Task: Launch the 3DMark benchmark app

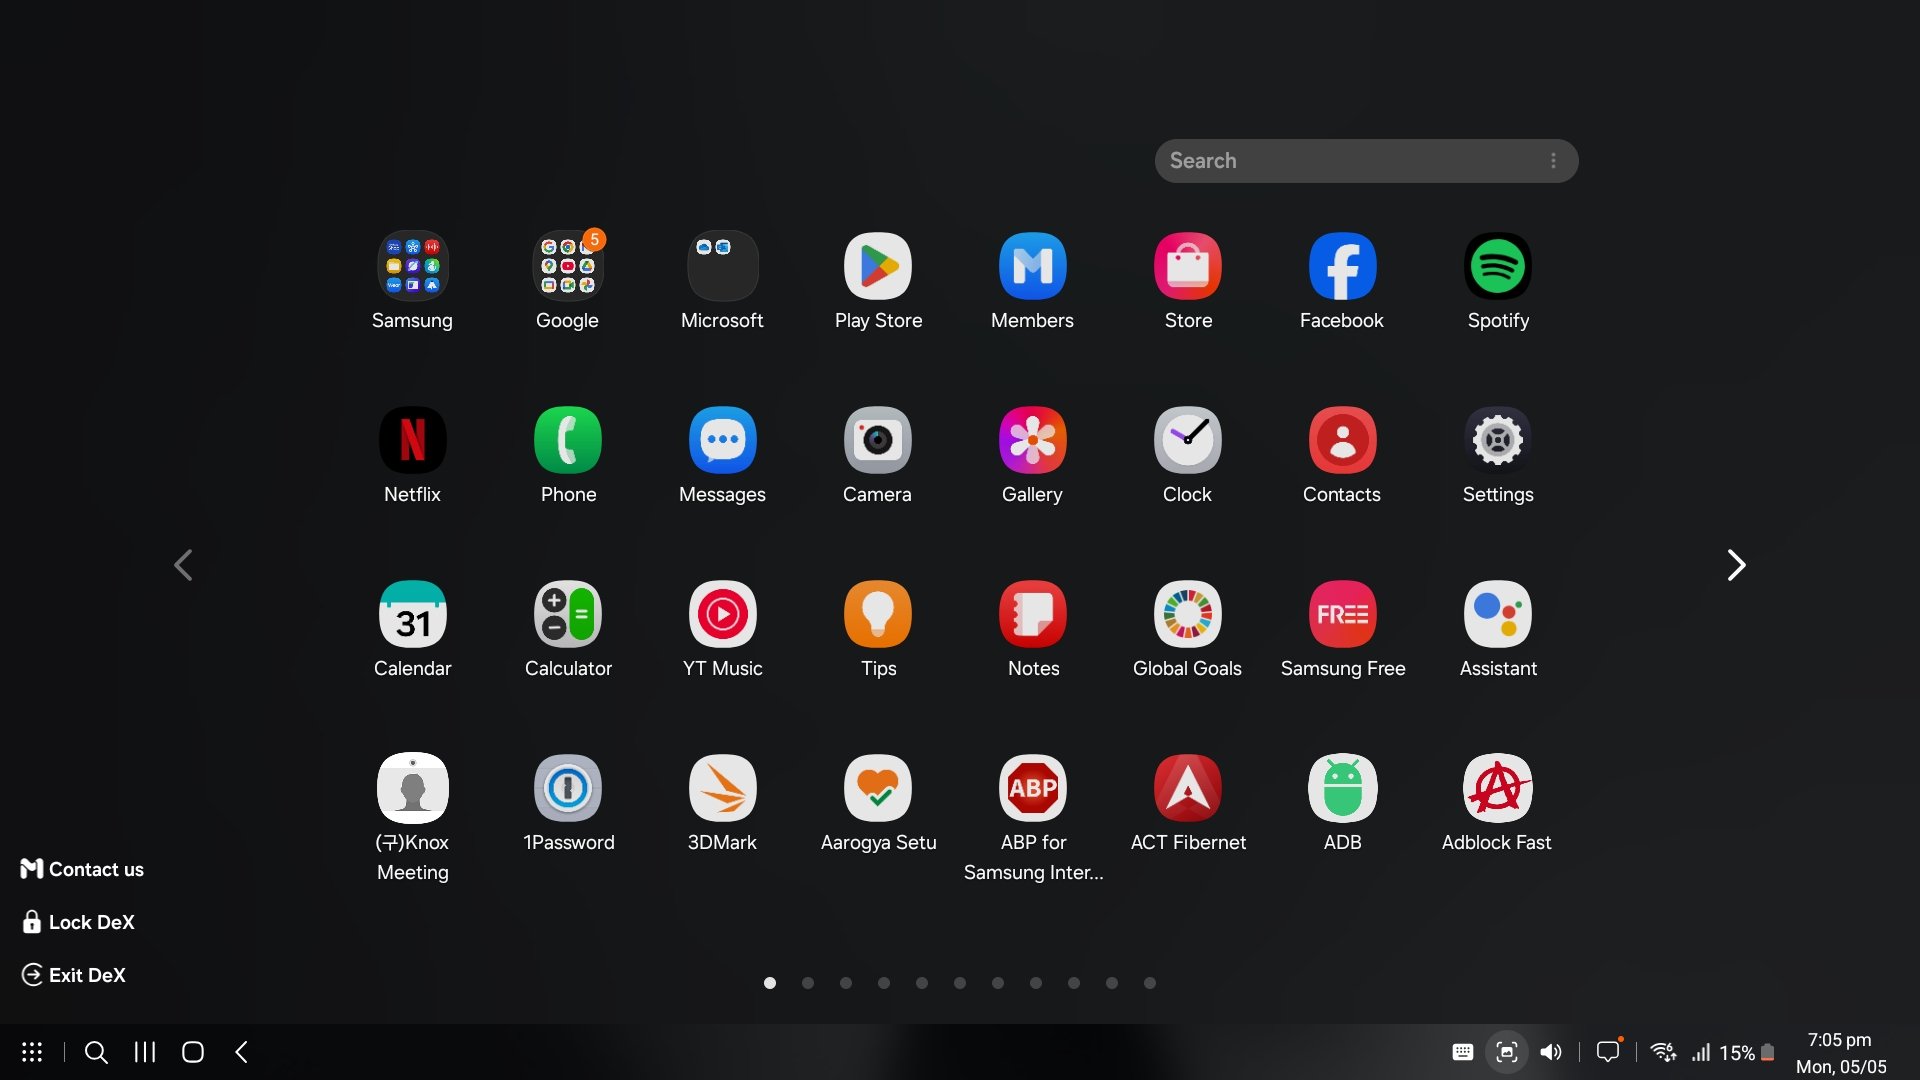Action: click(722, 788)
